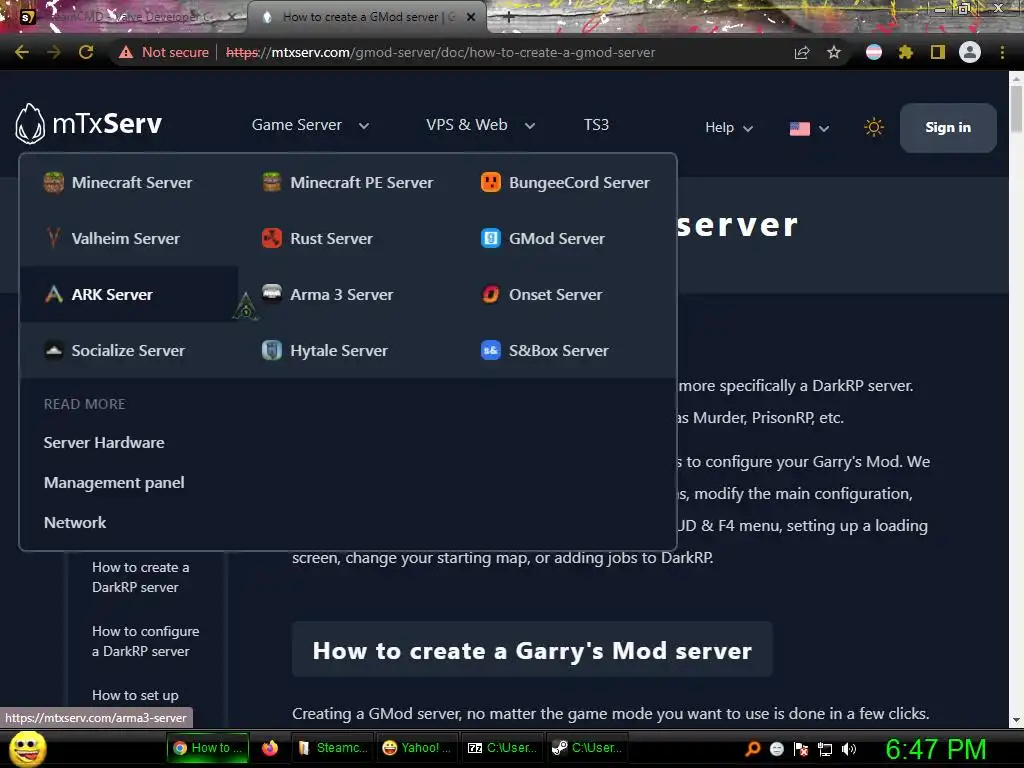Click the Not secure warning
1024x768 pixels.
[x=164, y=52]
